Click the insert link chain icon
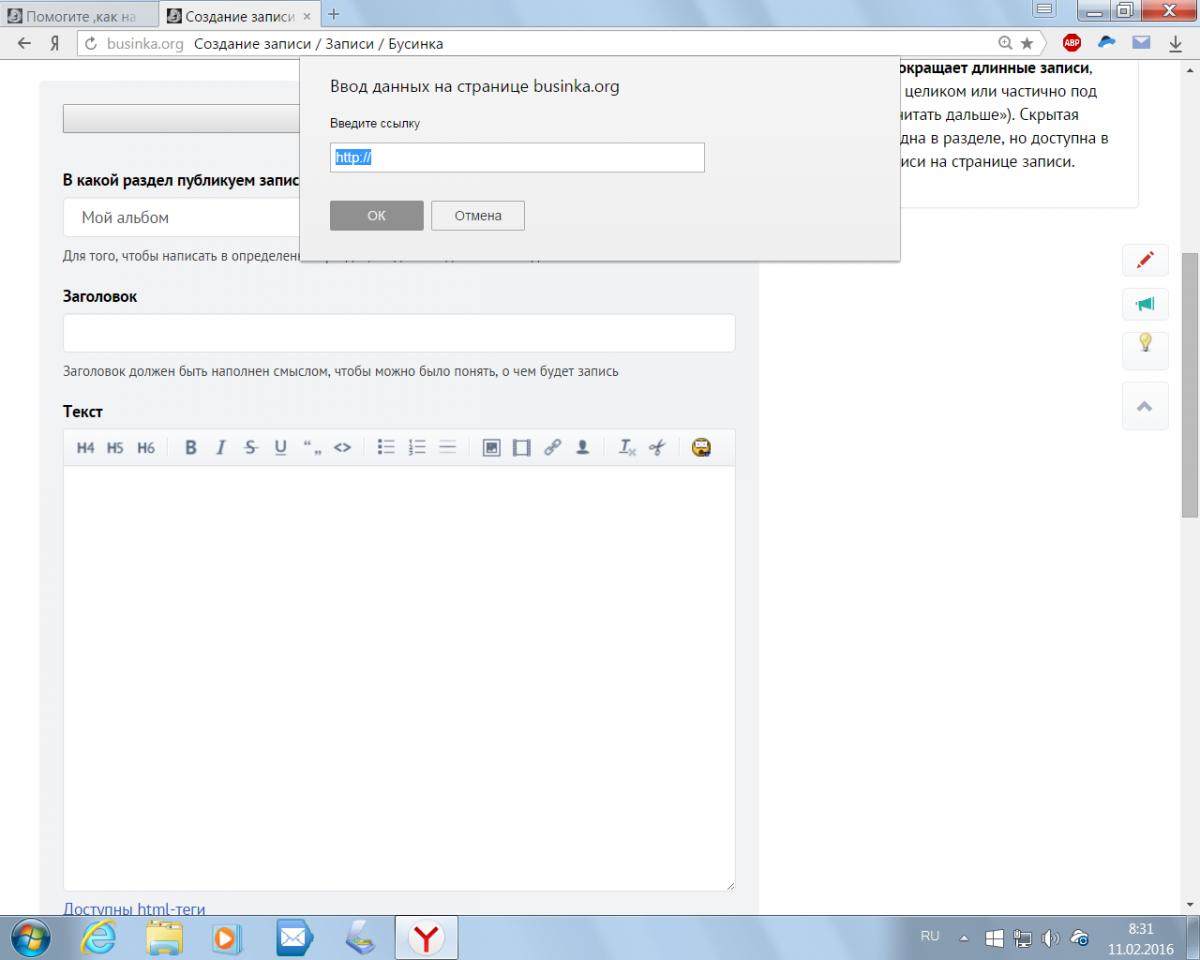This screenshot has height=960, width=1200. [552, 448]
